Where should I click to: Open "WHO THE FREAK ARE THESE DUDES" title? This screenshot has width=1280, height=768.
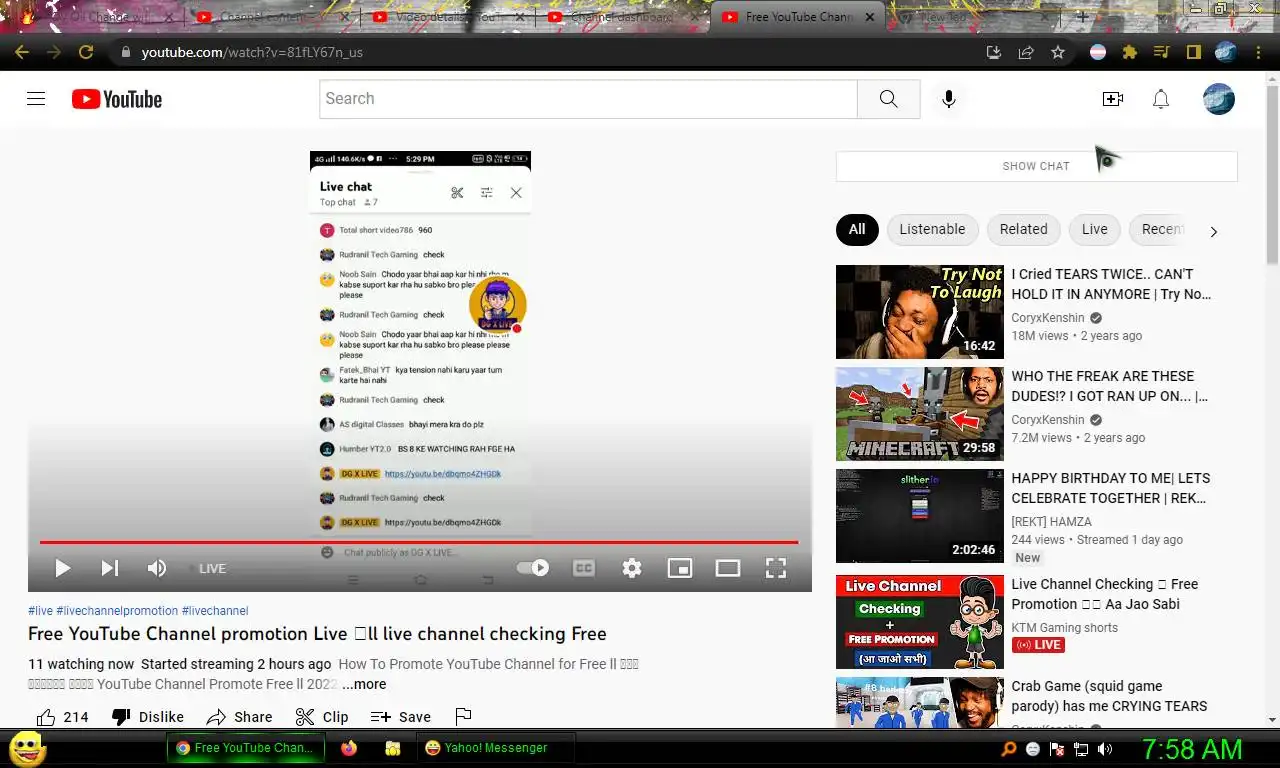point(1109,386)
